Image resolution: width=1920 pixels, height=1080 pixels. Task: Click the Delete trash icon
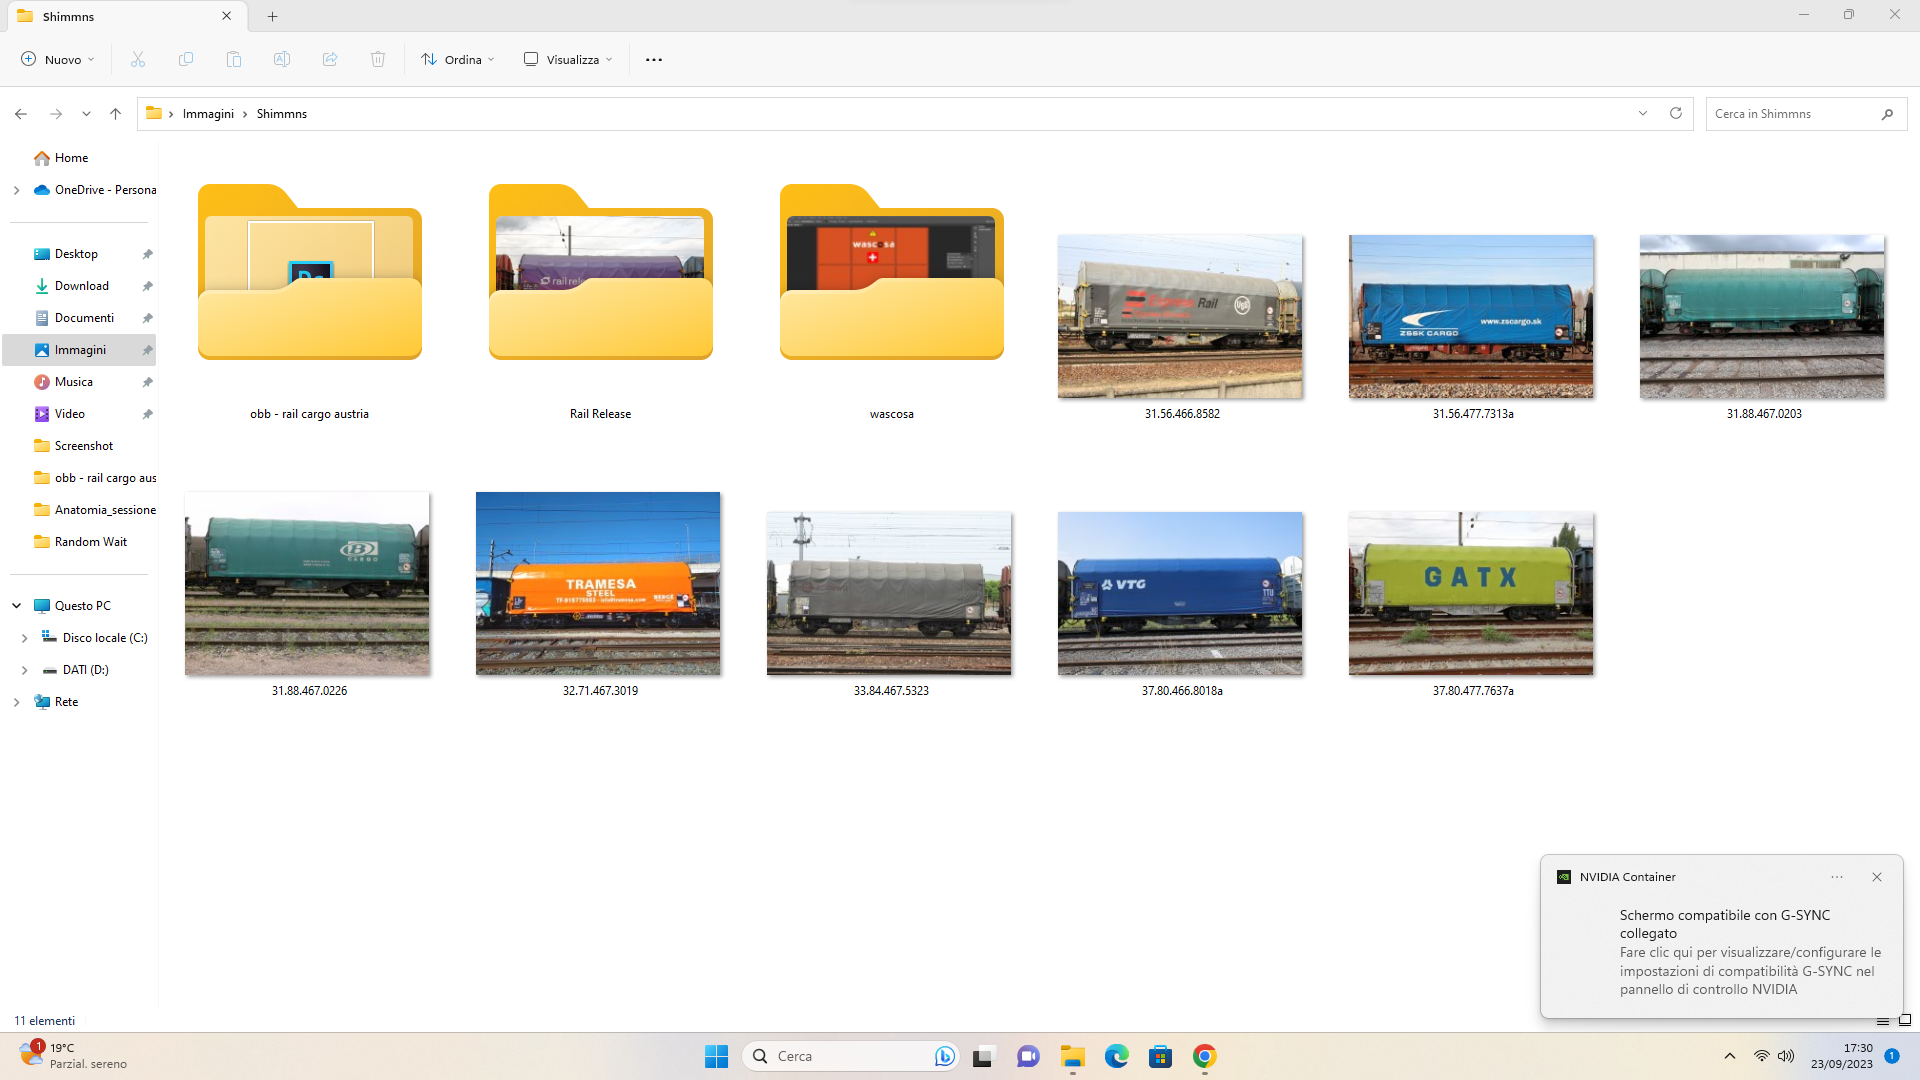coord(378,59)
